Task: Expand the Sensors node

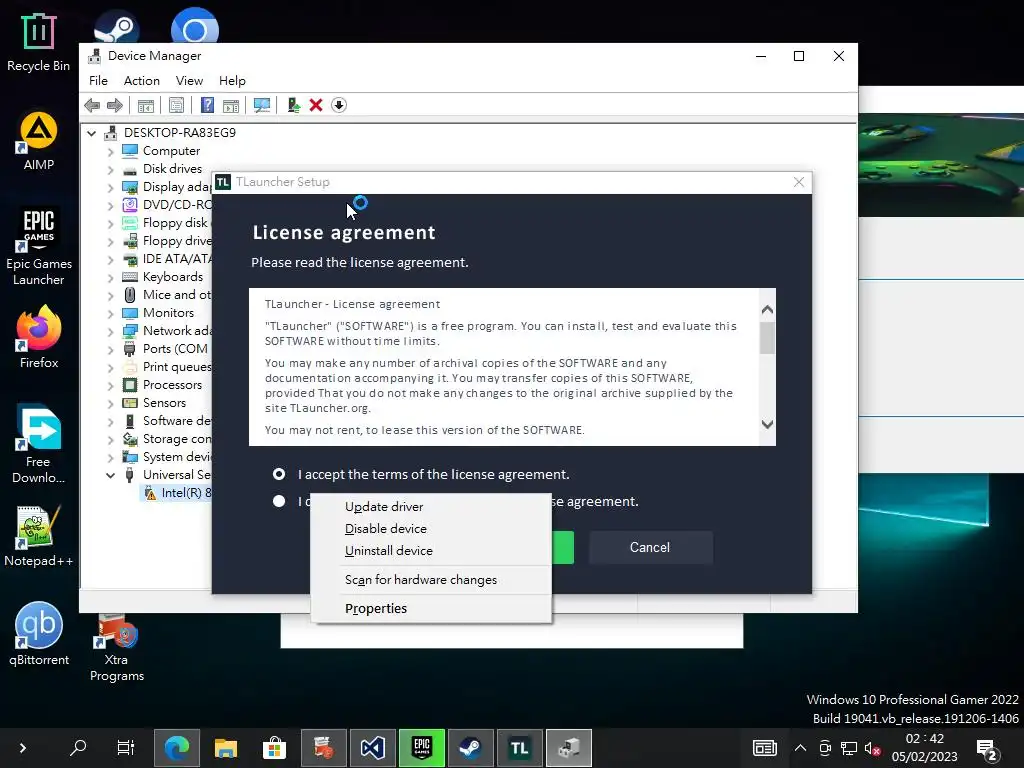Action: [x=110, y=404]
